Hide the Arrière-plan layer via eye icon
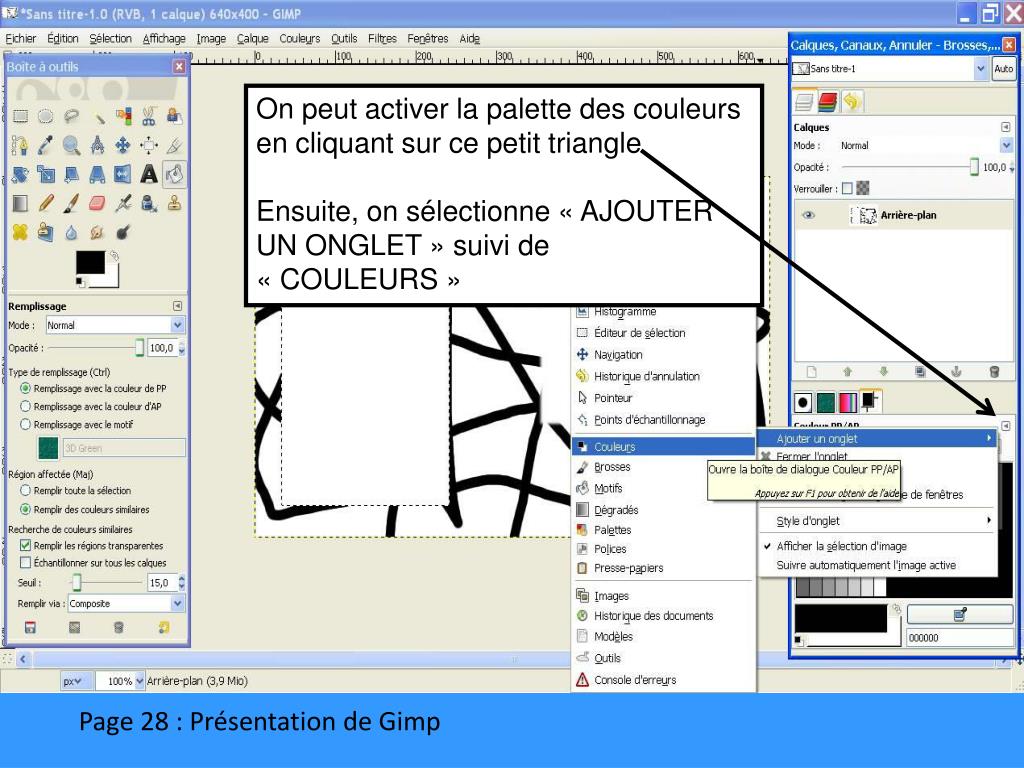This screenshot has height=768, width=1024. coord(808,215)
